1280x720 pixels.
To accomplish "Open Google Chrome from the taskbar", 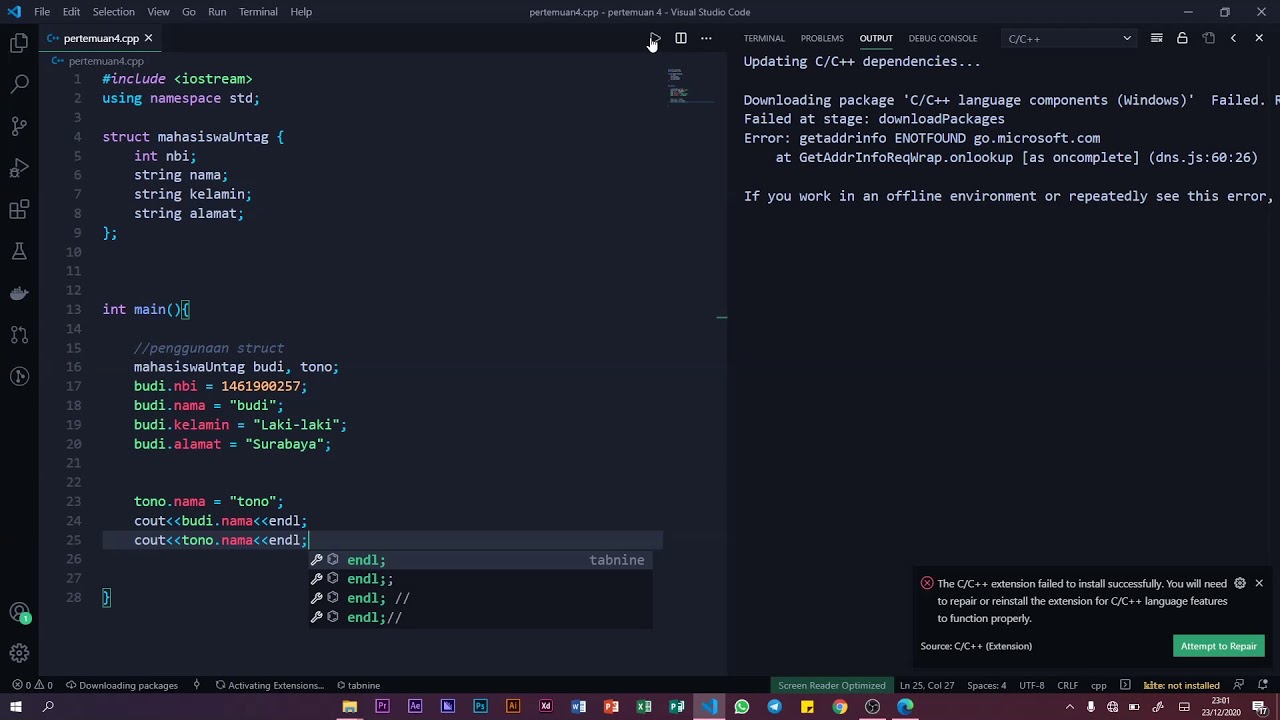I will 840,707.
